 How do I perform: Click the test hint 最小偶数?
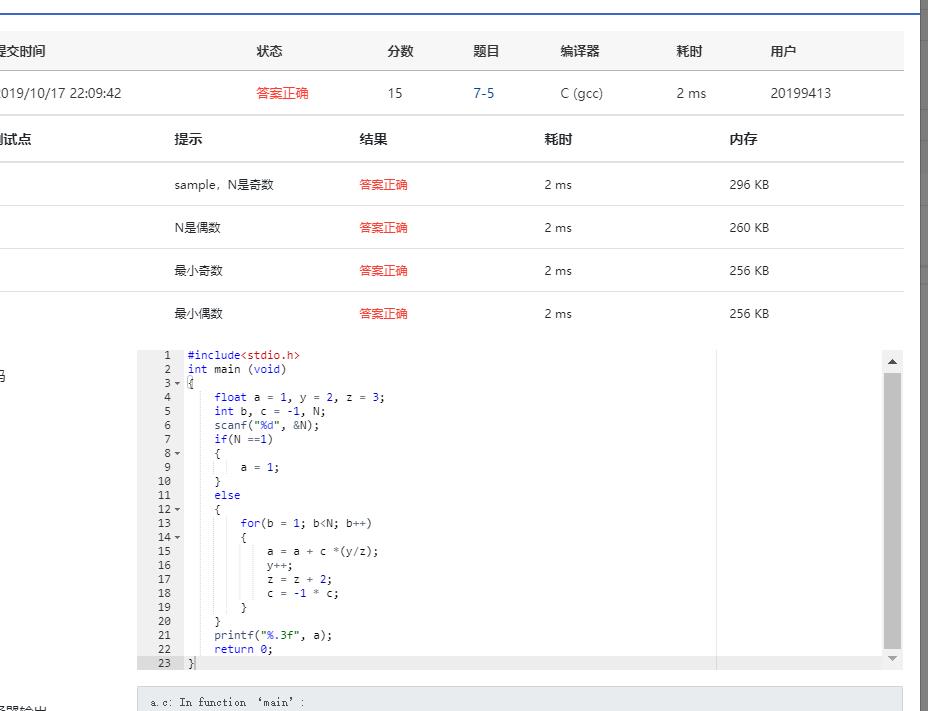(198, 313)
